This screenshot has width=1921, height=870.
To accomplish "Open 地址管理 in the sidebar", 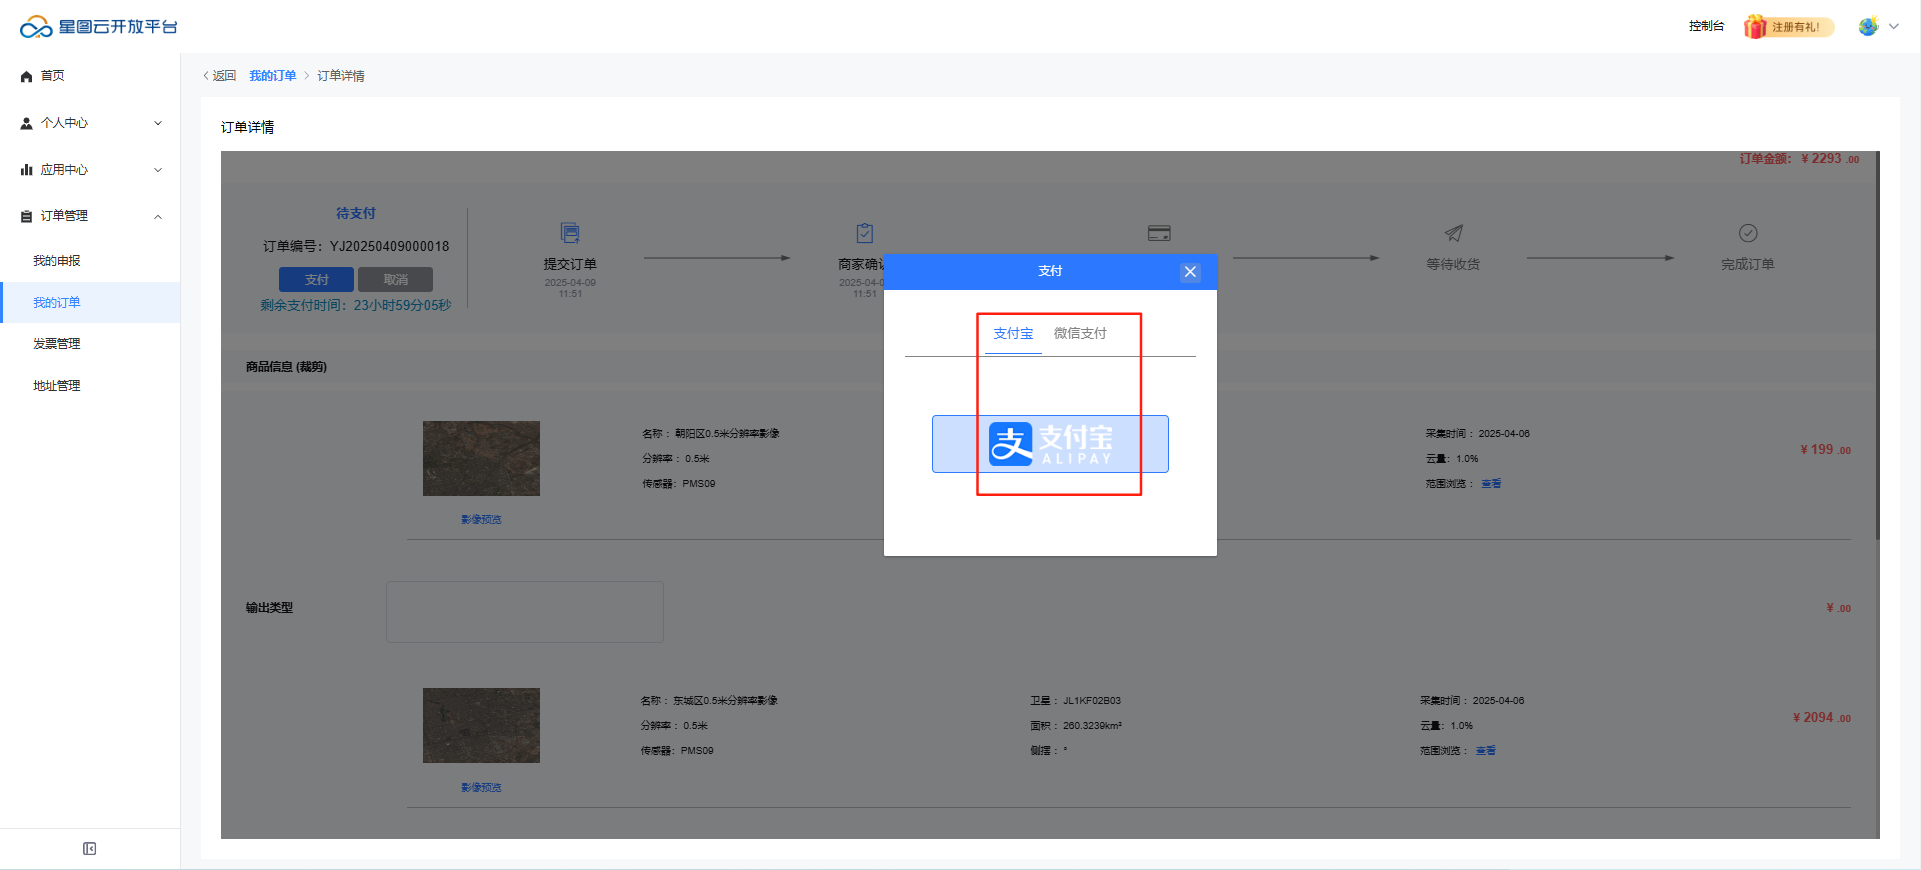I will click(57, 386).
